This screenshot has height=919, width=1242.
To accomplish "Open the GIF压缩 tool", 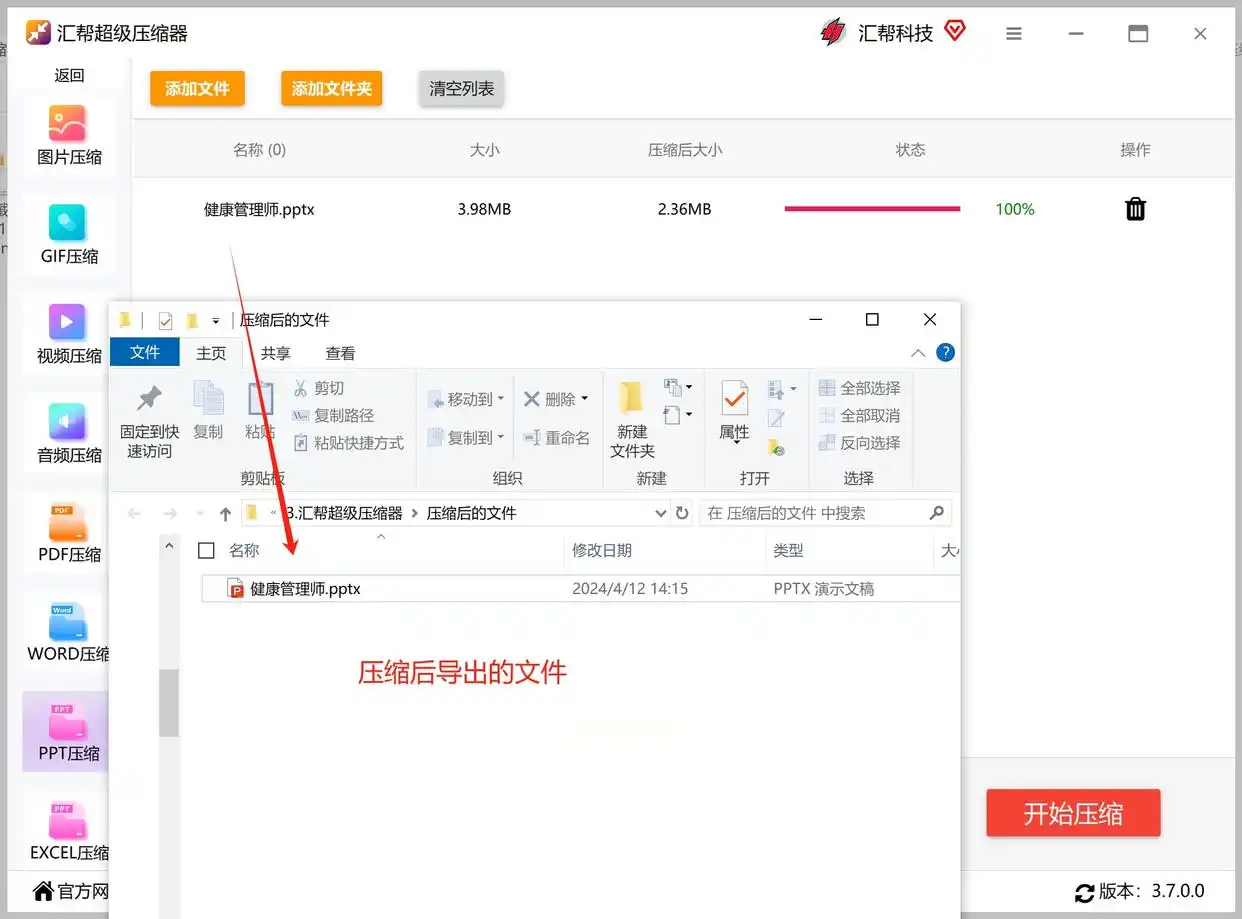I will tap(67, 235).
